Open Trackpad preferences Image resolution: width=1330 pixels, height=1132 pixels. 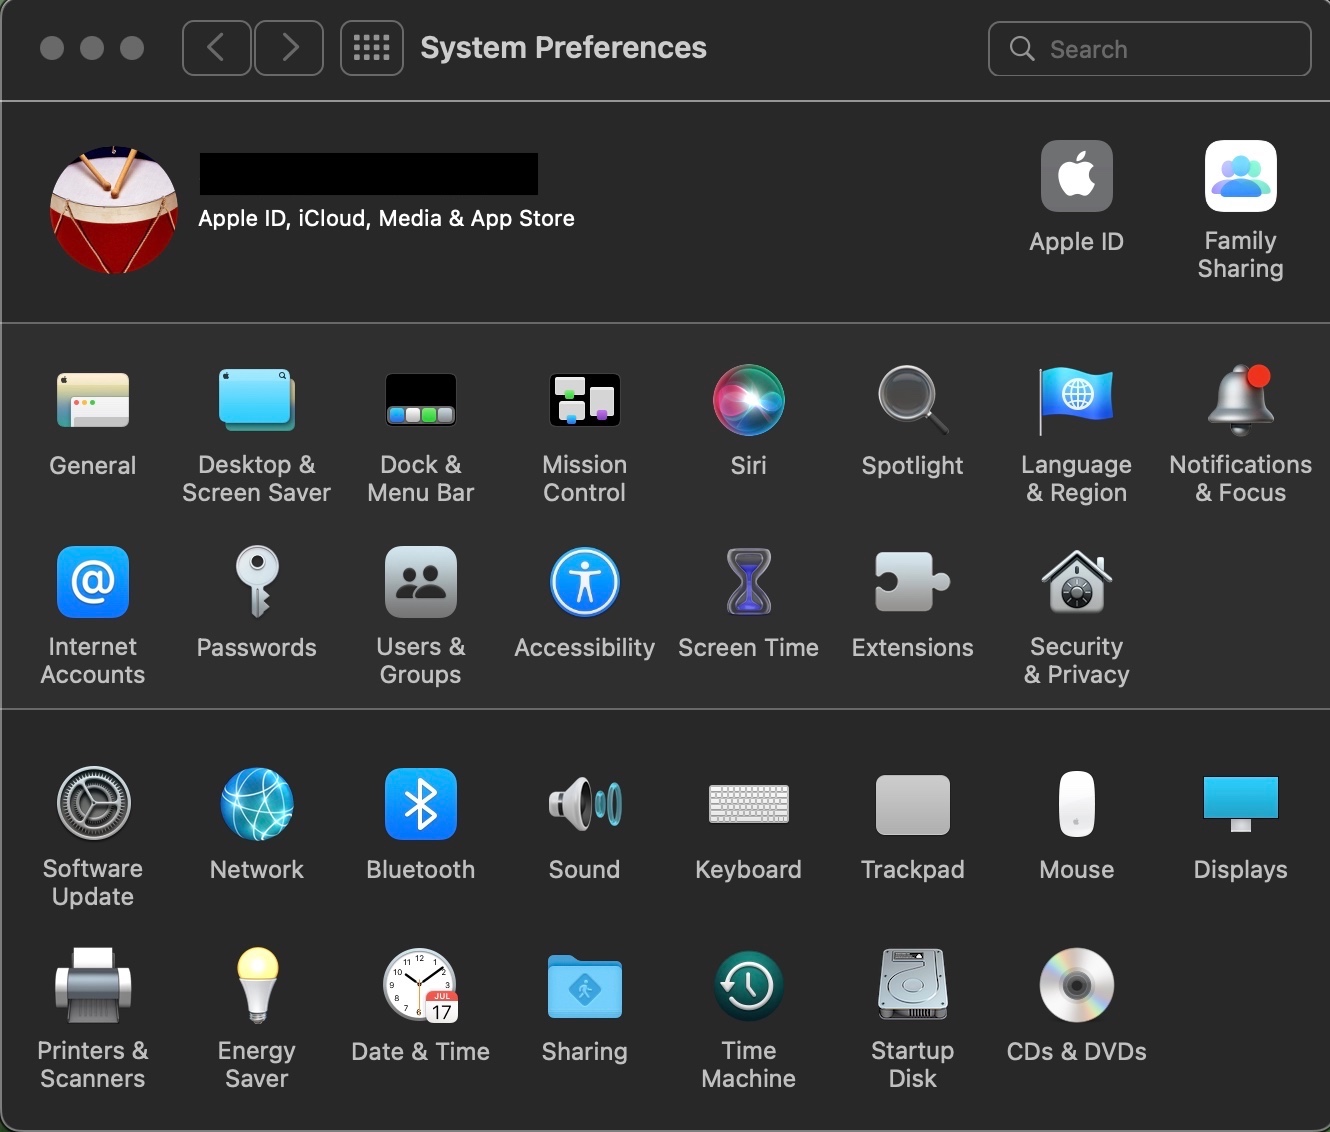(913, 803)
